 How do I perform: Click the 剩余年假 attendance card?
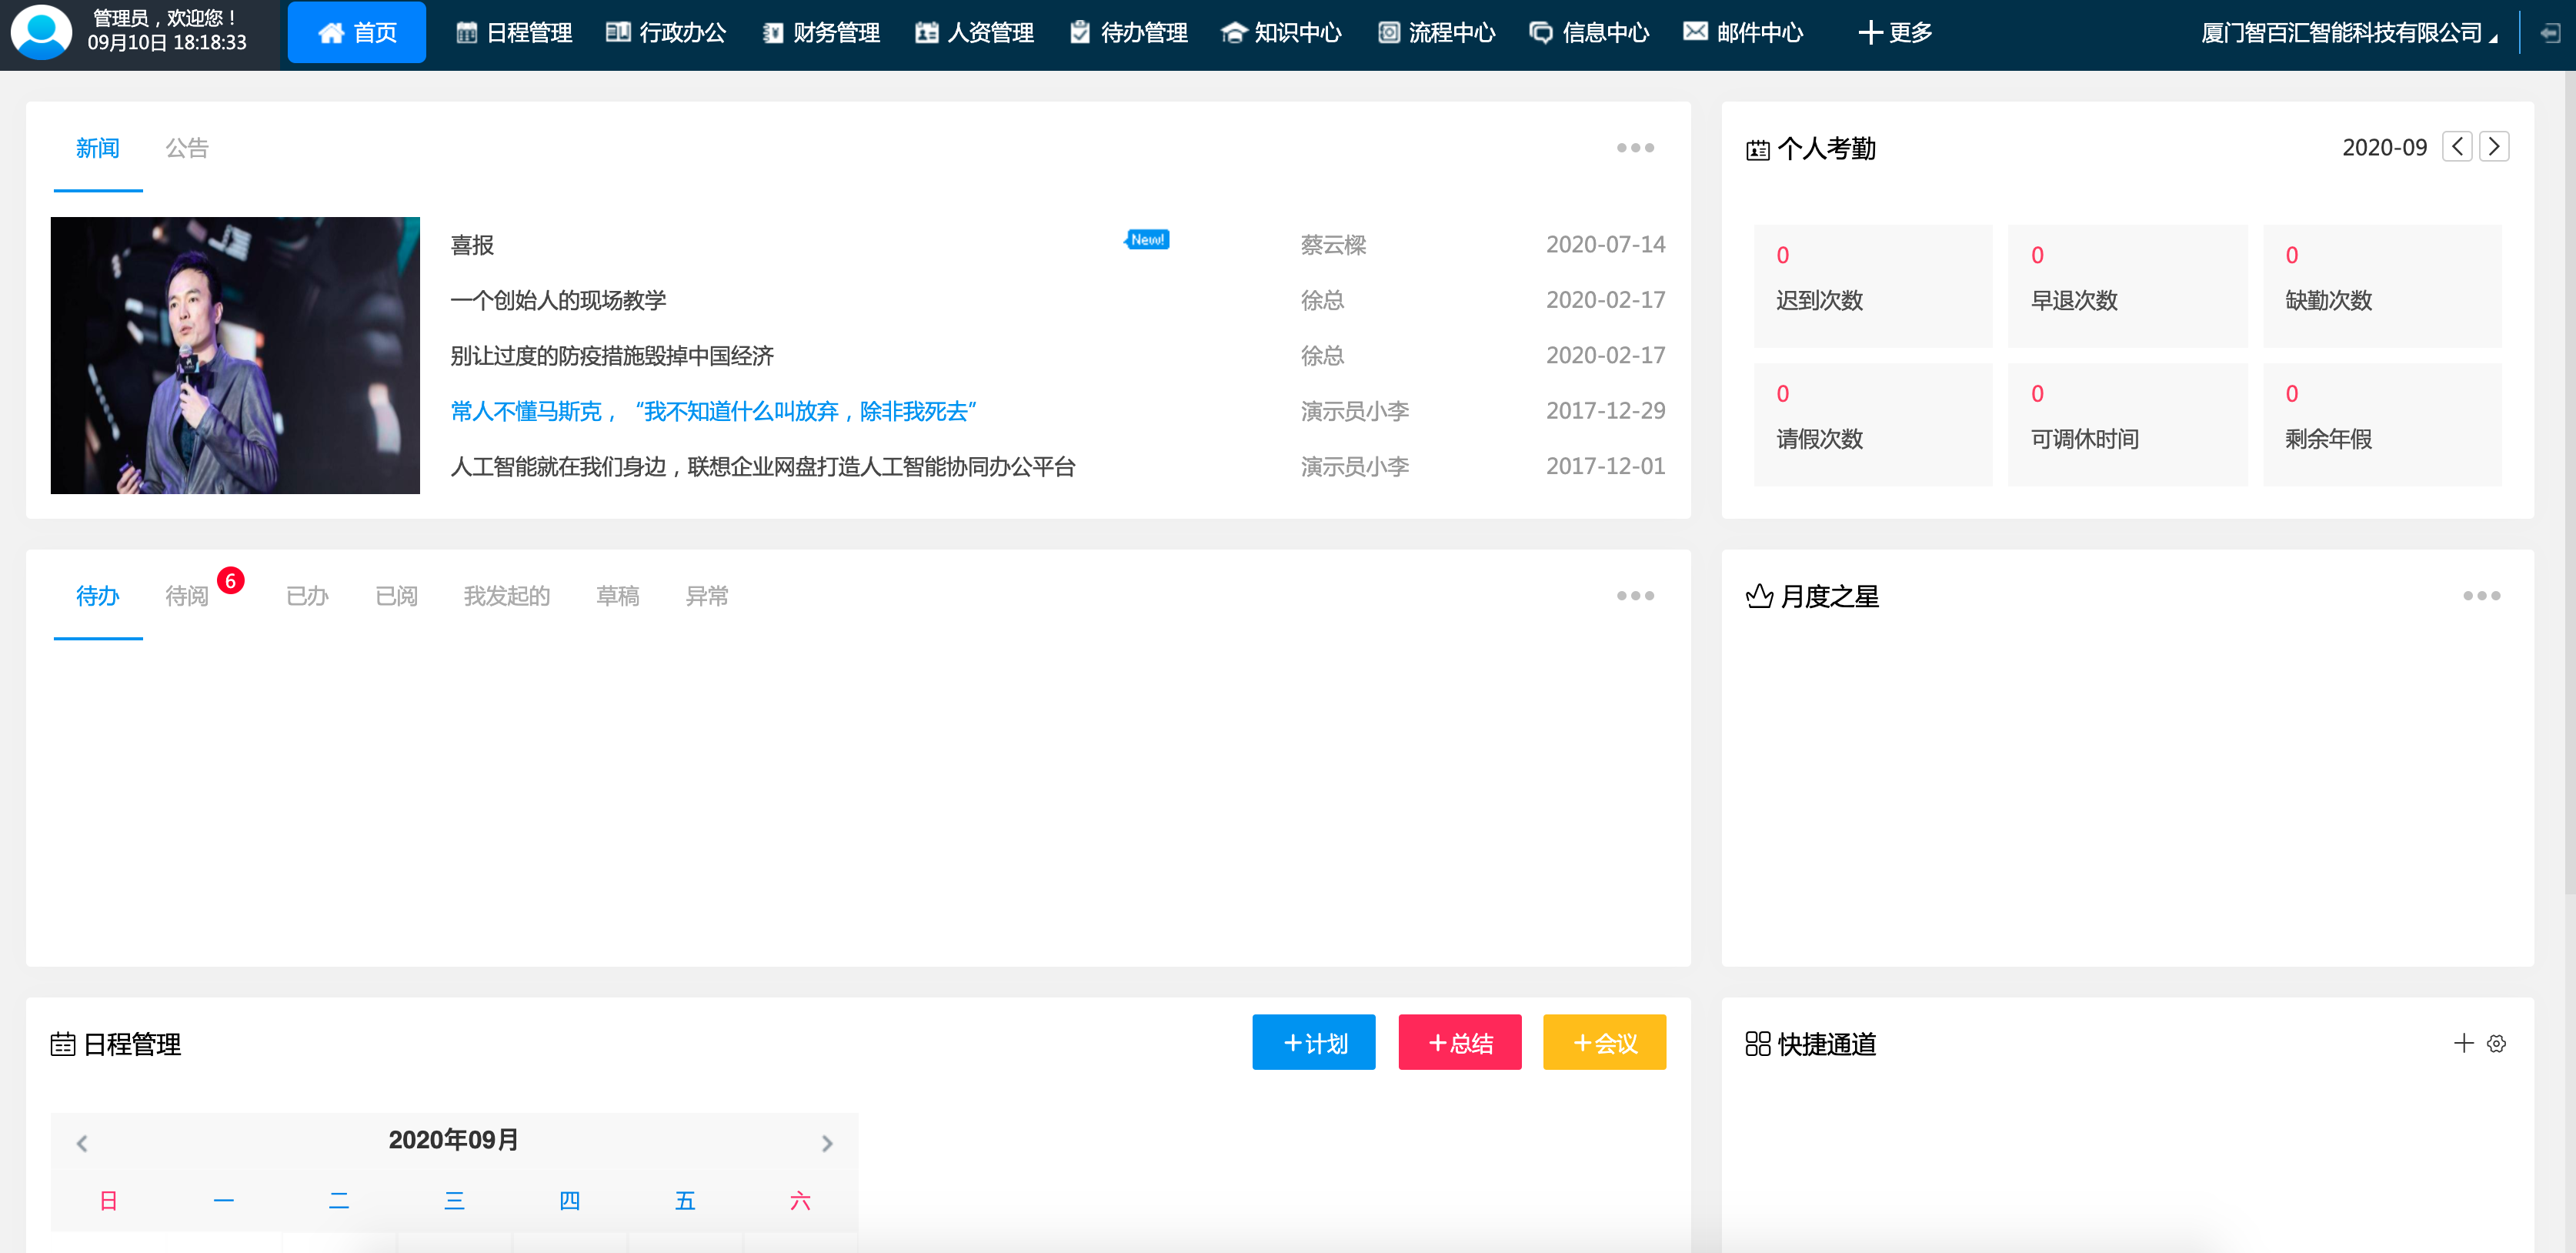click(x=2382, y=425)
